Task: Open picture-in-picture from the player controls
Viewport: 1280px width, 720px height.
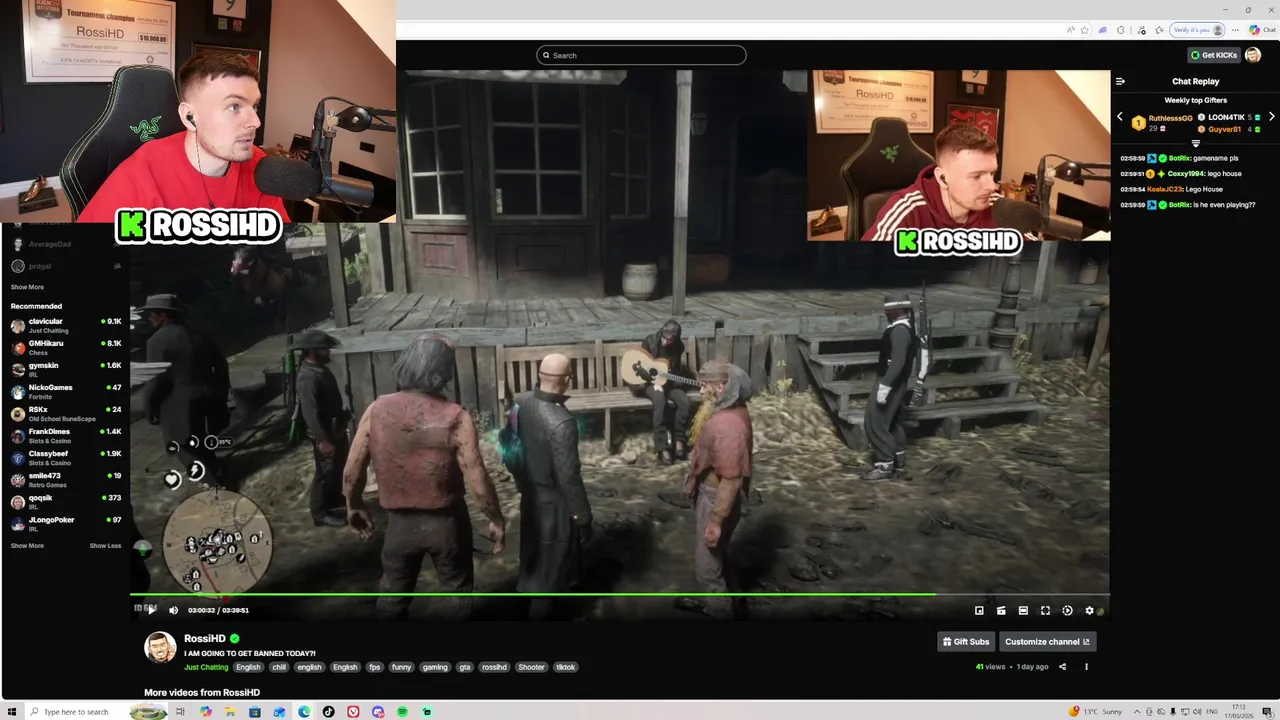Action: (x=979, y=610)
